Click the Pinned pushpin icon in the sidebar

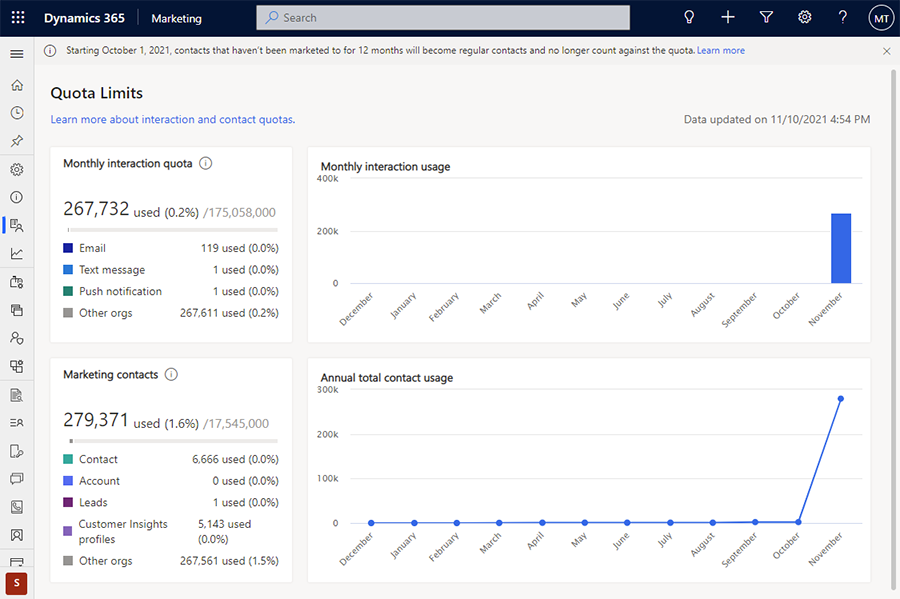16,141
